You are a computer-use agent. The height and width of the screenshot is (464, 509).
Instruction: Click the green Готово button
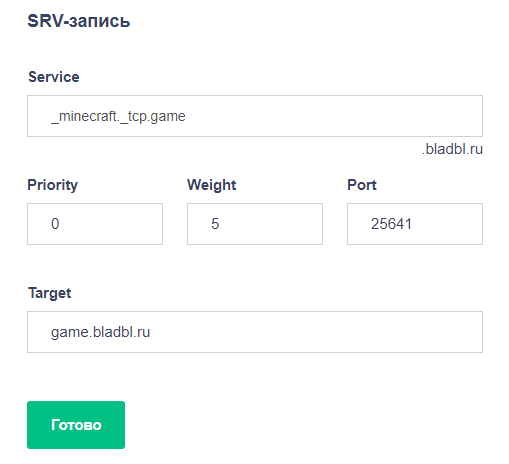click(x=76, y=425)
